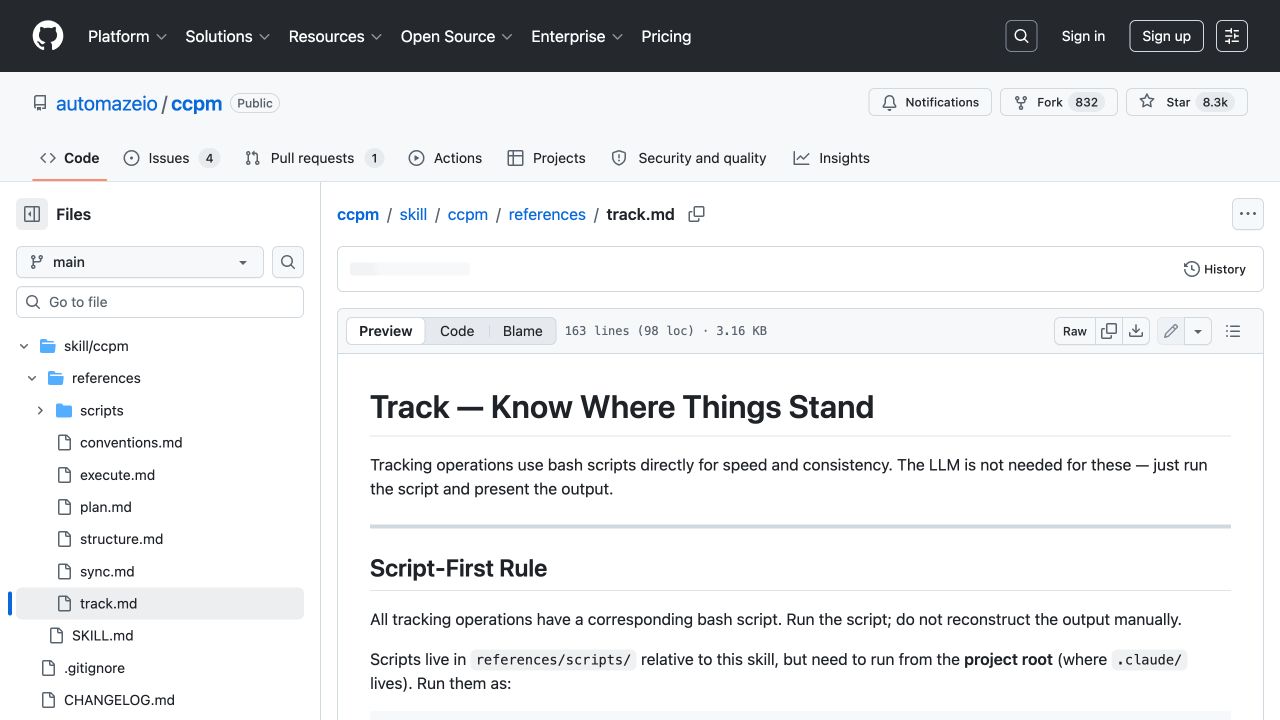Image resolution: width=1280 pixels, height=720 pixels.
Task: Open History link for this file
Action: [1215, 269]
